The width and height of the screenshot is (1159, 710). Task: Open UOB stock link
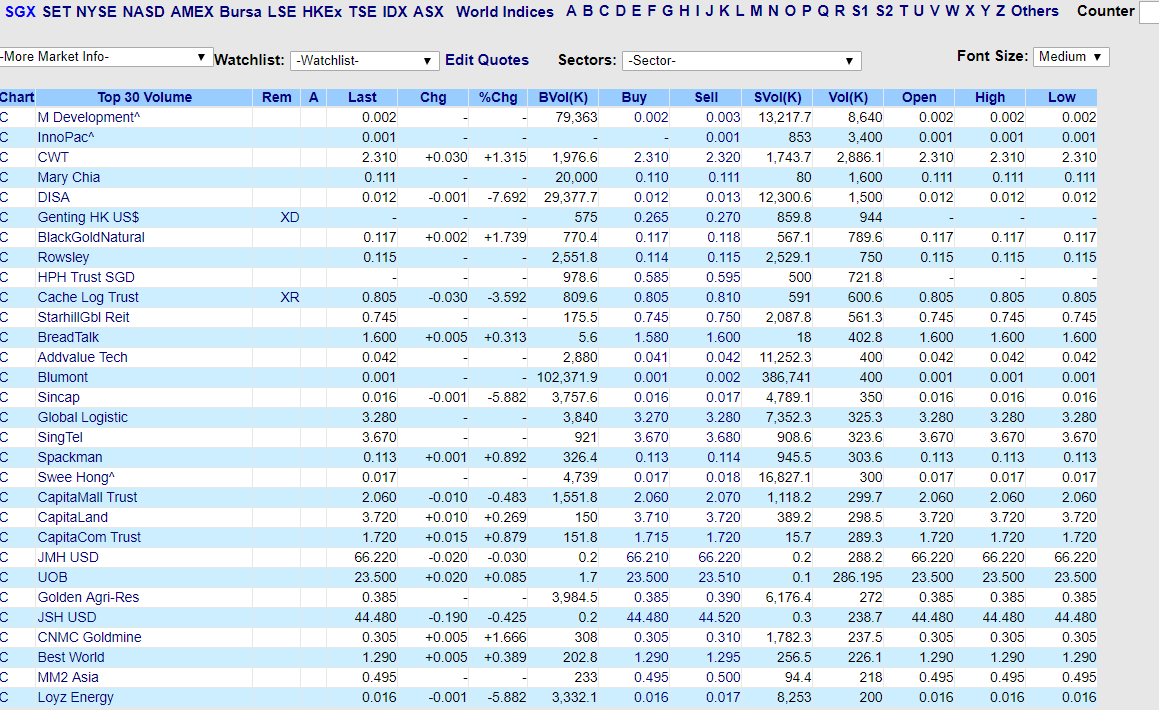coord(52,577)
